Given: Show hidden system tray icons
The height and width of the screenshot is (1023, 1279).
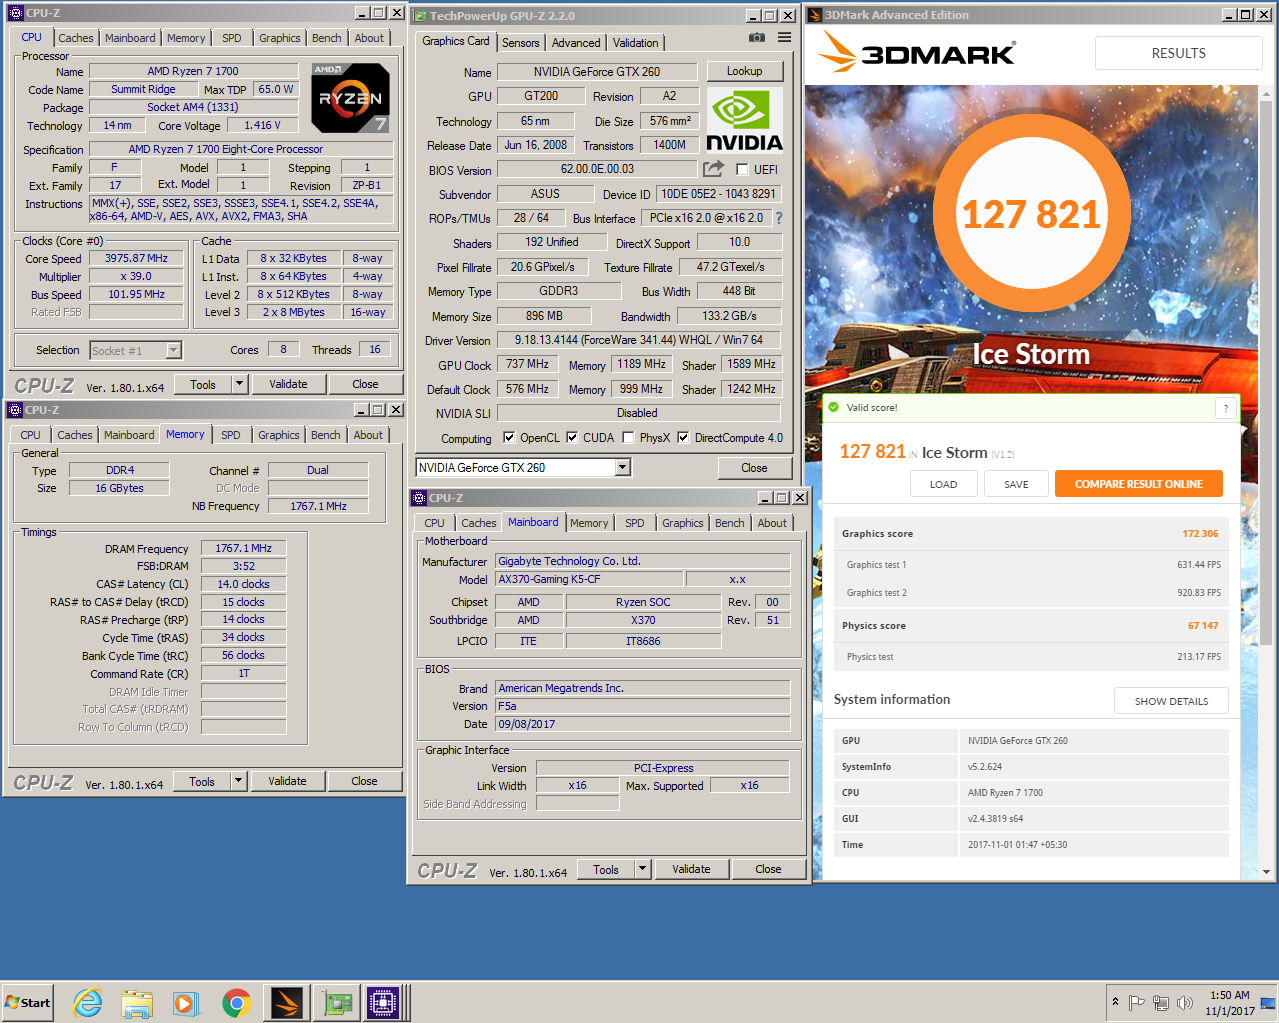Looking at the screenshot, I should [x=1115, y=1002].
